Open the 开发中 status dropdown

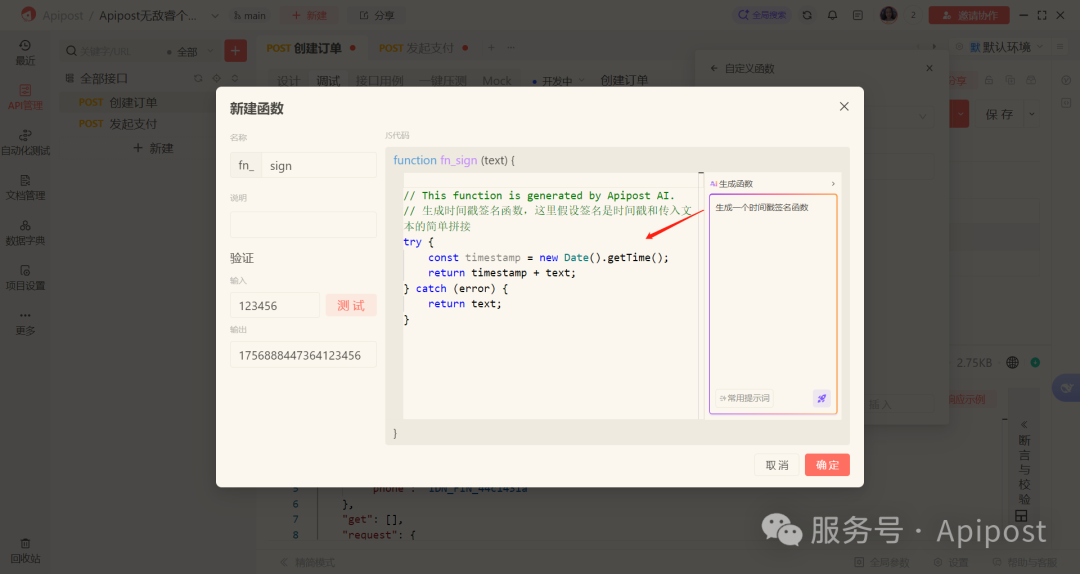tap(559, 81)
